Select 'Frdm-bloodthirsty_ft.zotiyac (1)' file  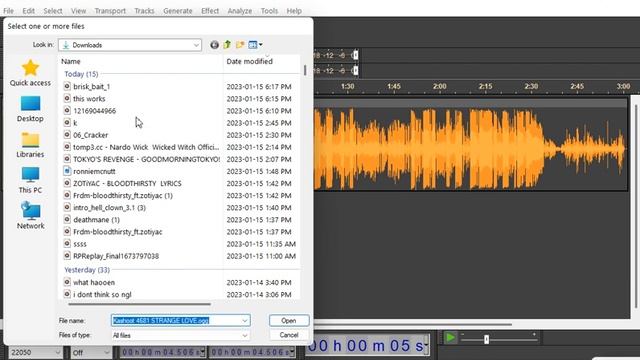click(123, 196)
